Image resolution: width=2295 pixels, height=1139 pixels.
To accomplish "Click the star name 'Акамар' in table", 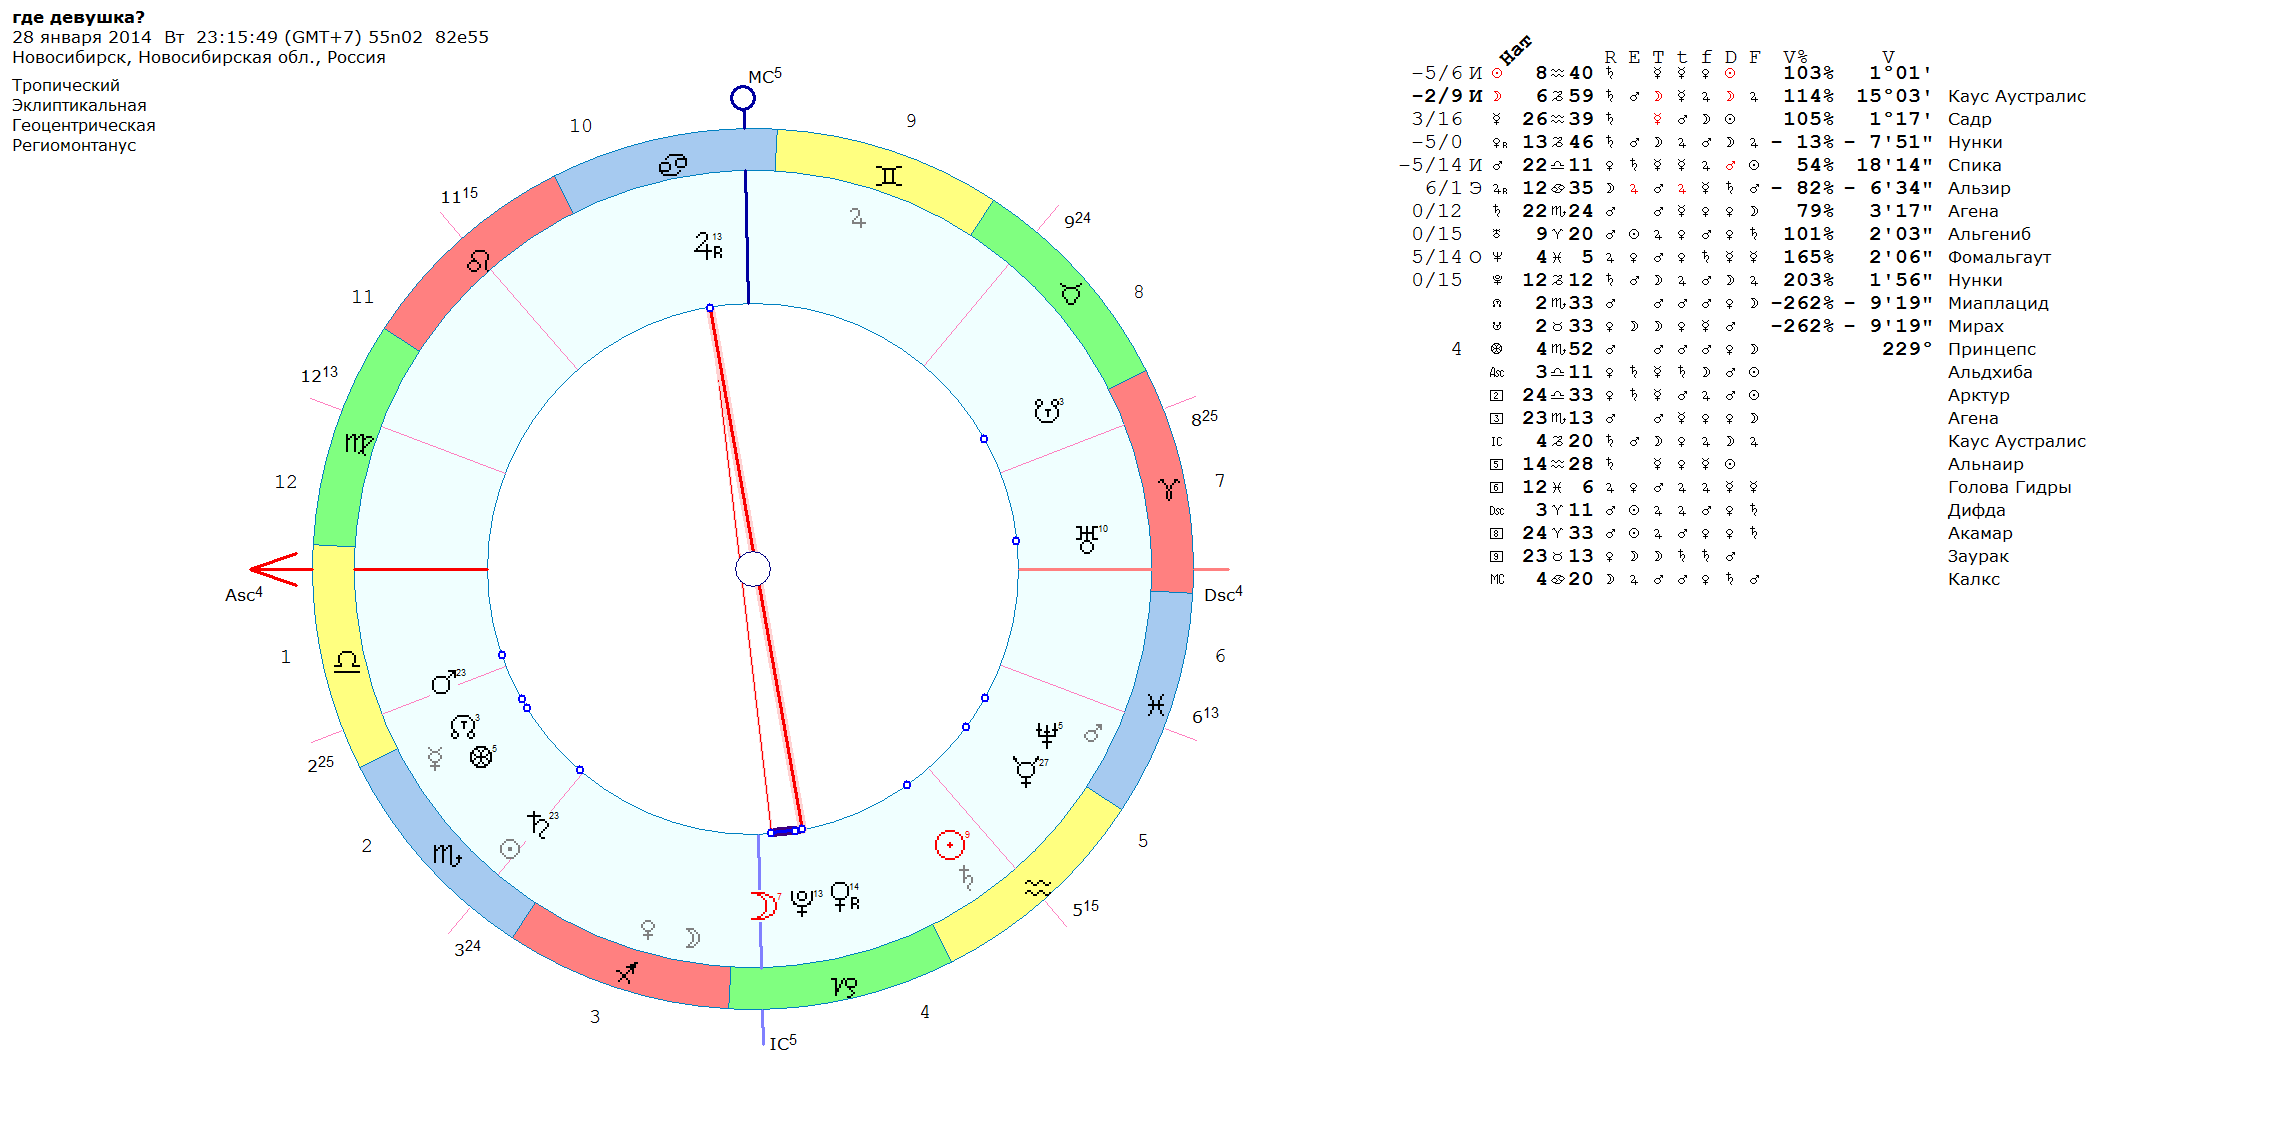I will tap(1980, 533).
